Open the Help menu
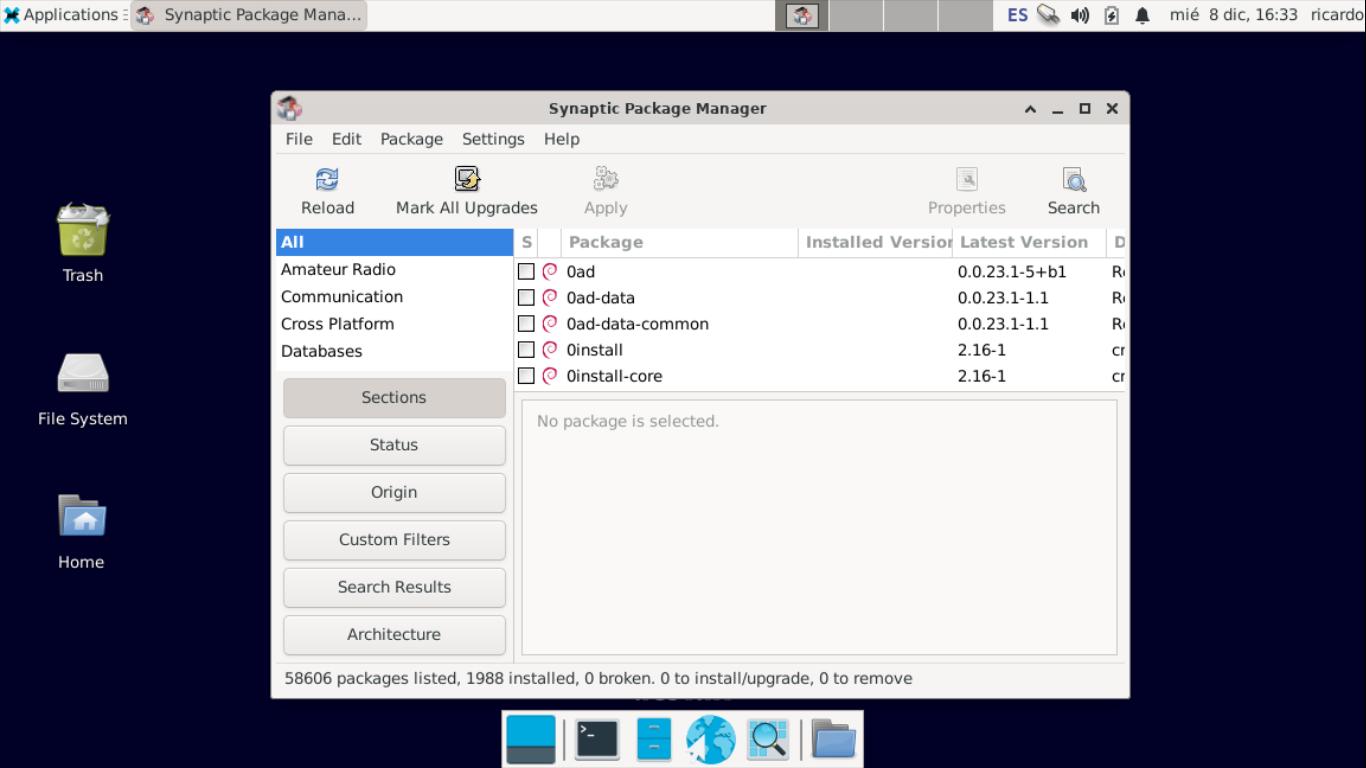This screenshot has height=768, width=1366. [562, 139]
